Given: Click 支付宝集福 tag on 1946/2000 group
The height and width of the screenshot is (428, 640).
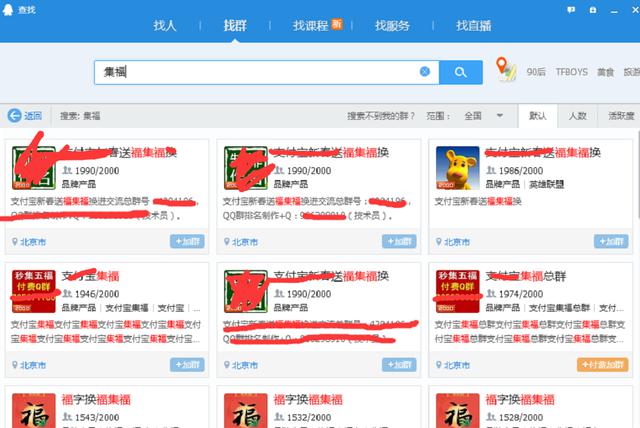Looking at the screenshot, I should (127, 308).
